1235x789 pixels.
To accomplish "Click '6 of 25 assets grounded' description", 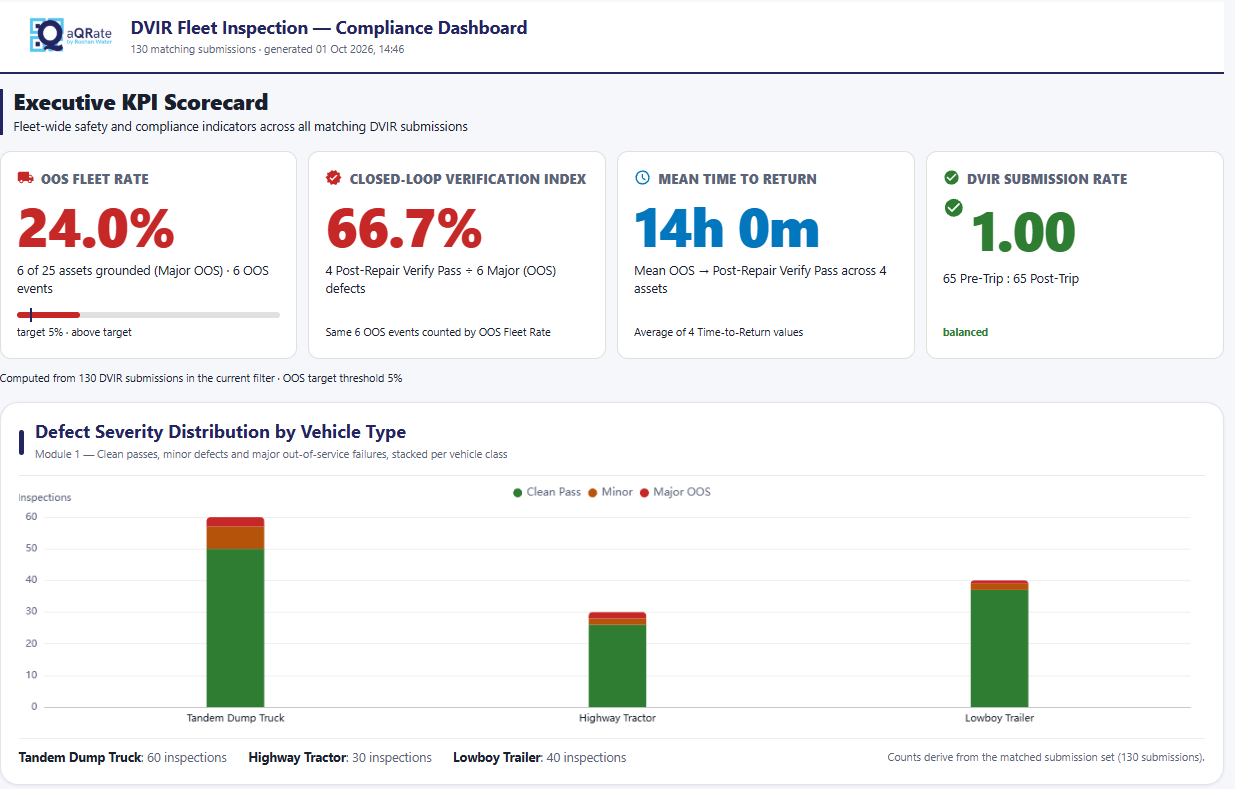I will click(143, 280).
